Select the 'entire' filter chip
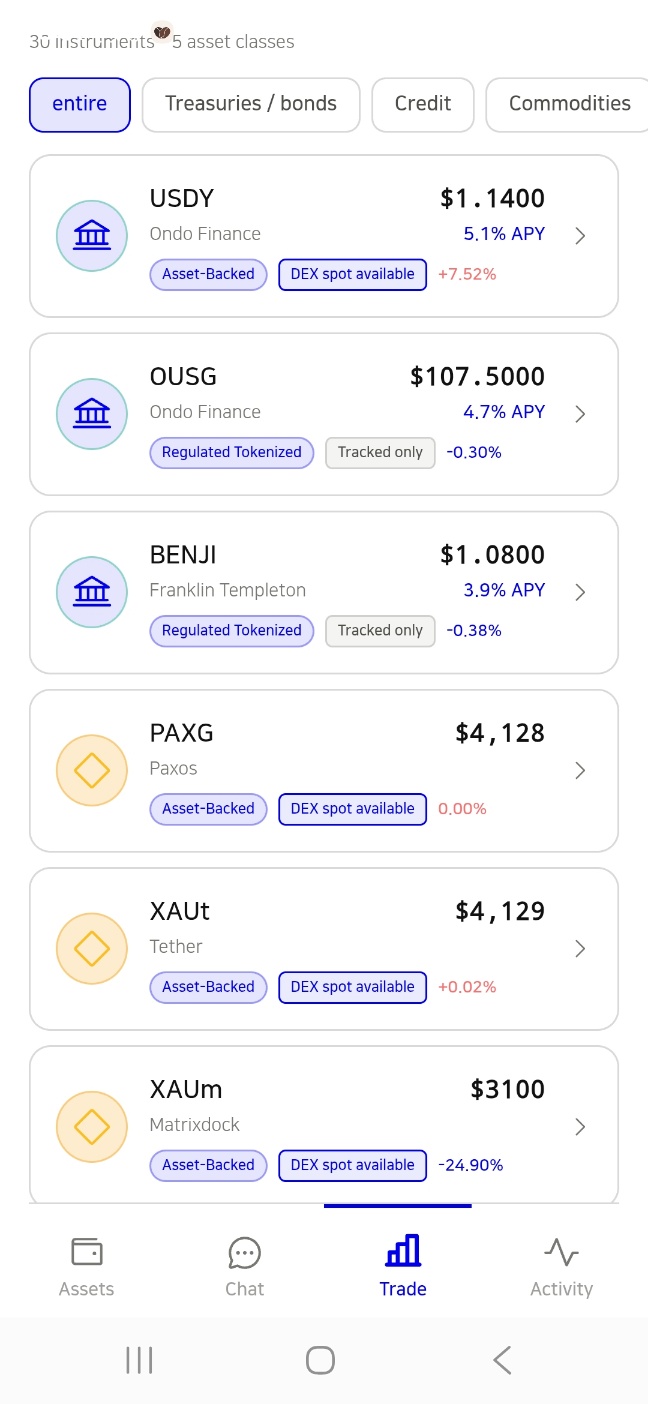The height and width of the screenshot is (1404, 648). coord(80,104)
